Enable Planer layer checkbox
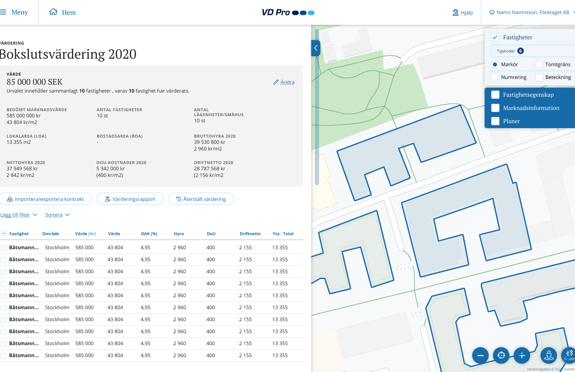This screenshot has height=372, width=575. coord(495,121)
